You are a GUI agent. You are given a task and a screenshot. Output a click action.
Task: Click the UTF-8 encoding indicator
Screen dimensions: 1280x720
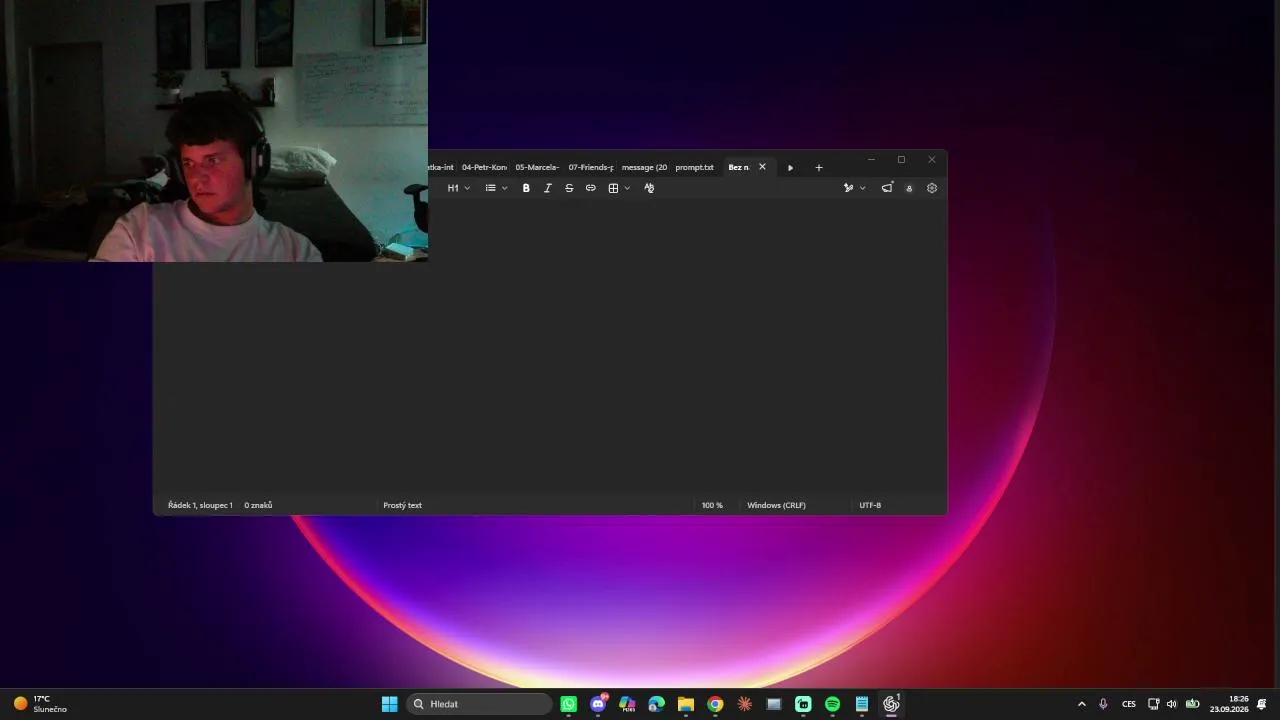870,505
